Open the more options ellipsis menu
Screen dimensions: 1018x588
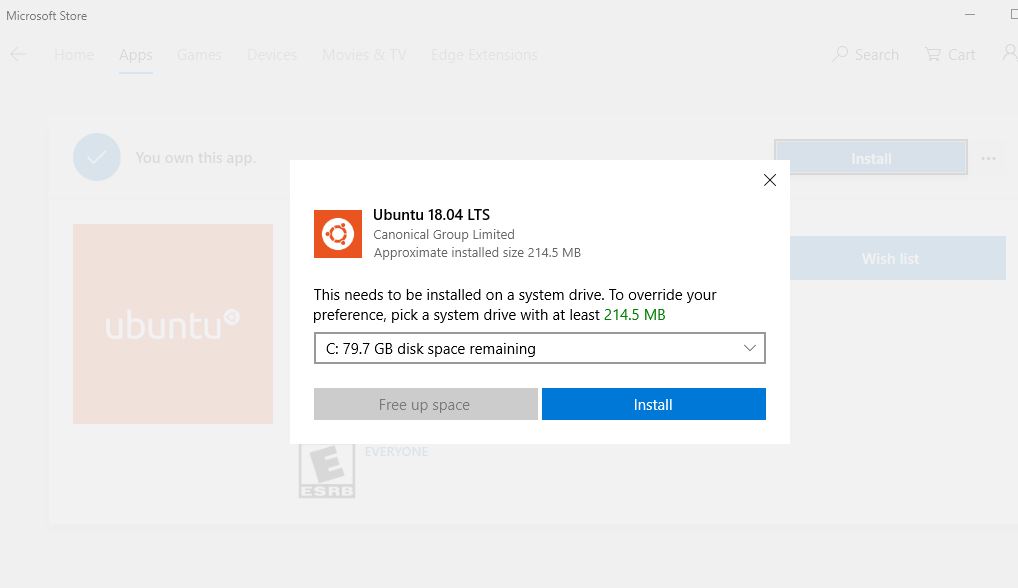pos(988,158)
